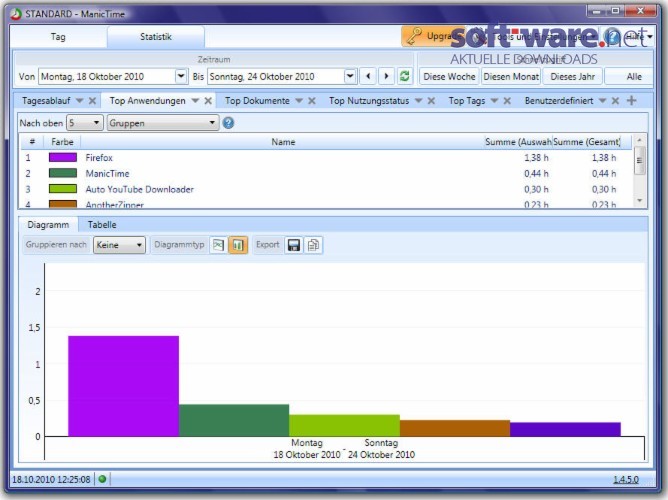
Task: Click the purple Firefox bar in chart
Action: click(124, 386)
